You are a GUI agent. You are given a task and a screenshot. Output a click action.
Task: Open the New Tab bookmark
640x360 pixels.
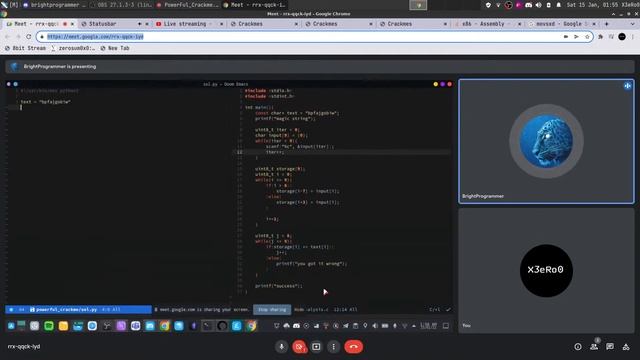(115, 48)
